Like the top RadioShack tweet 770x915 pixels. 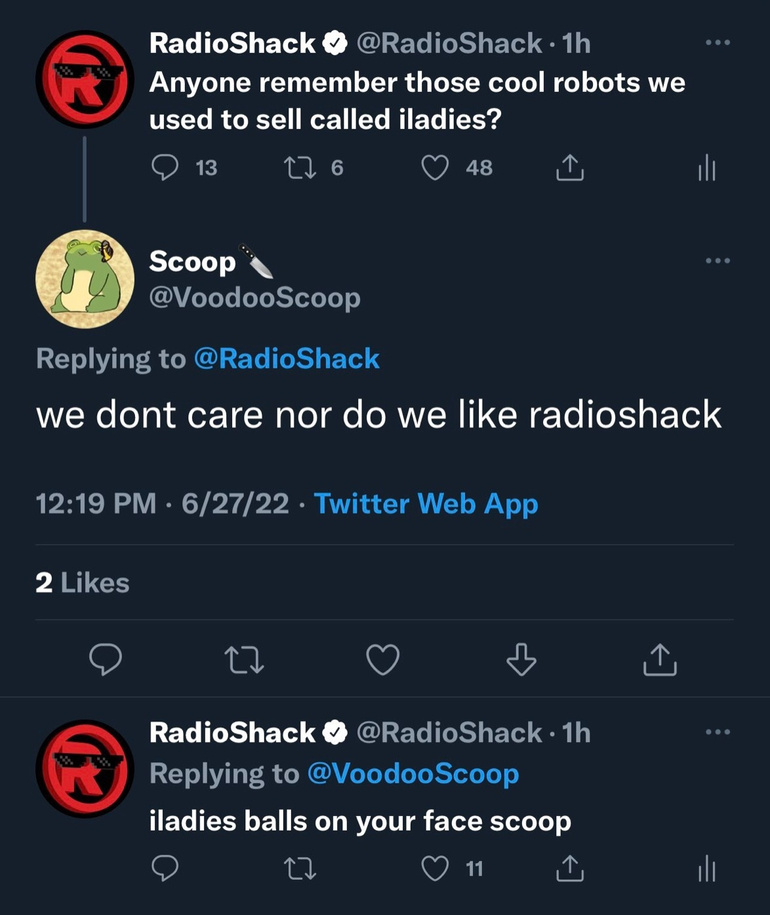click(x=434, y=169)
